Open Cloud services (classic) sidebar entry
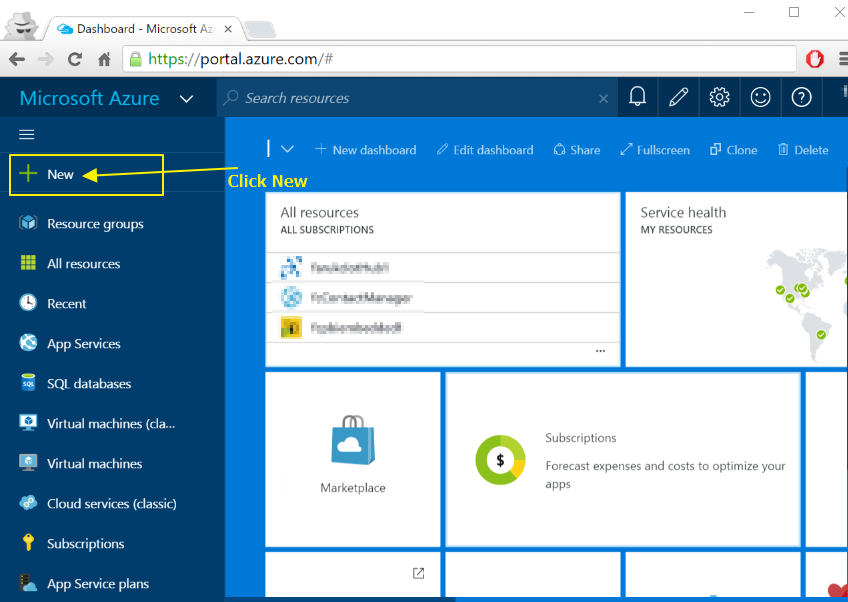 (112, 504)
